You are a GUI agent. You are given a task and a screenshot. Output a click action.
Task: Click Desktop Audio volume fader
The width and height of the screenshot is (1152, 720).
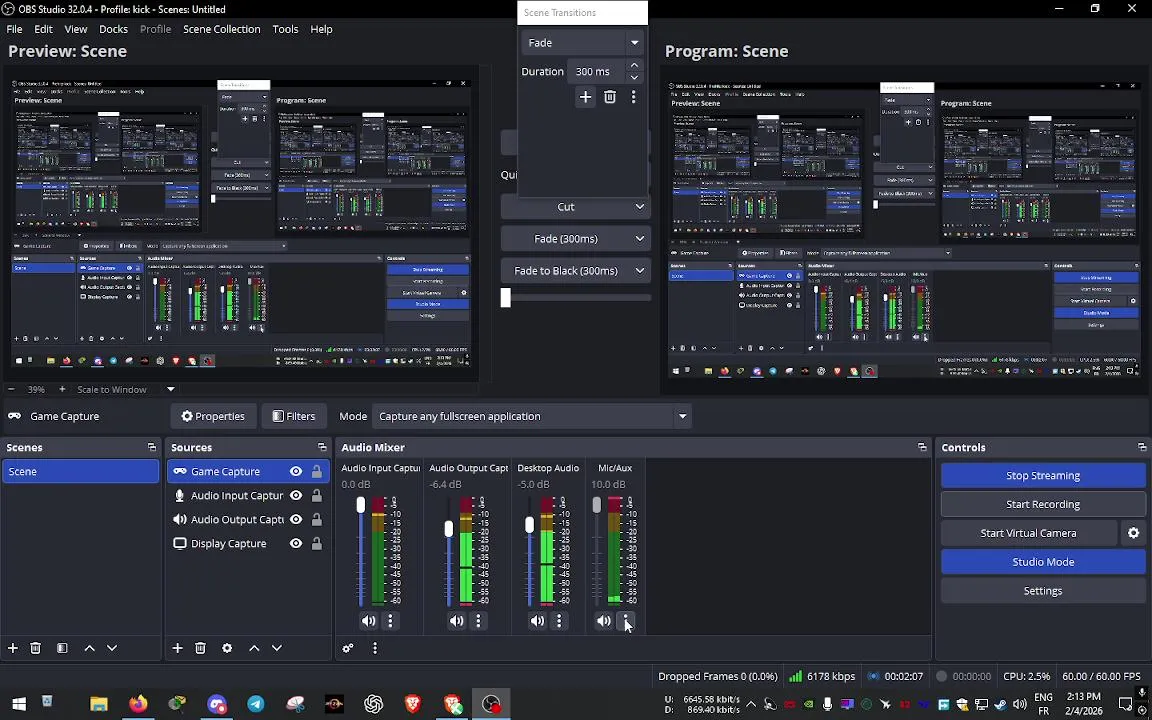click(x=530, y=525)
